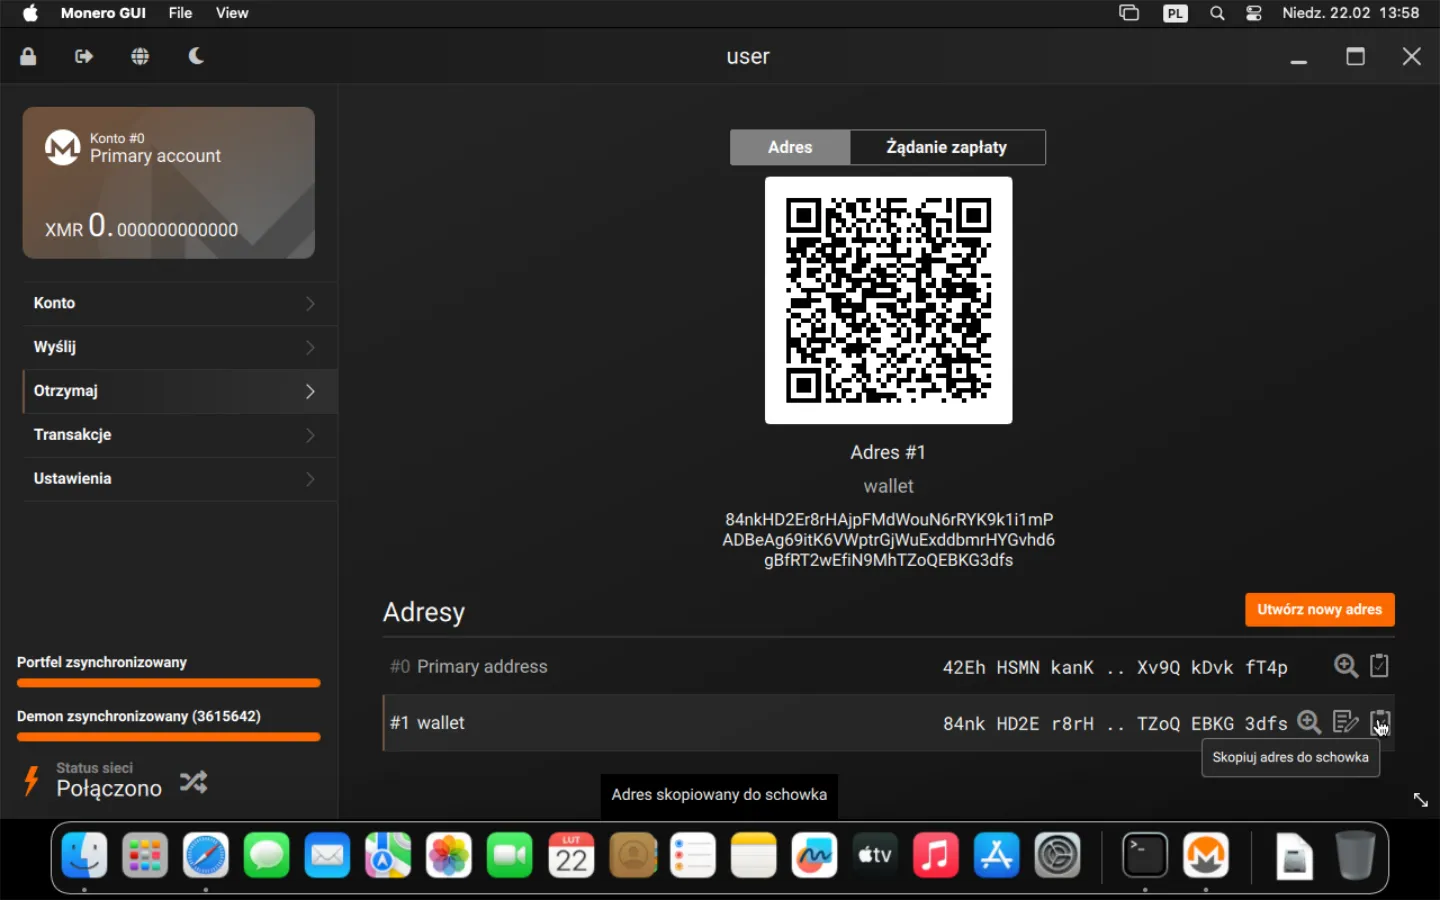Screen dimensions: 1440x900
Task: Click the chevron next to Konto
Action: pos(310,303)
